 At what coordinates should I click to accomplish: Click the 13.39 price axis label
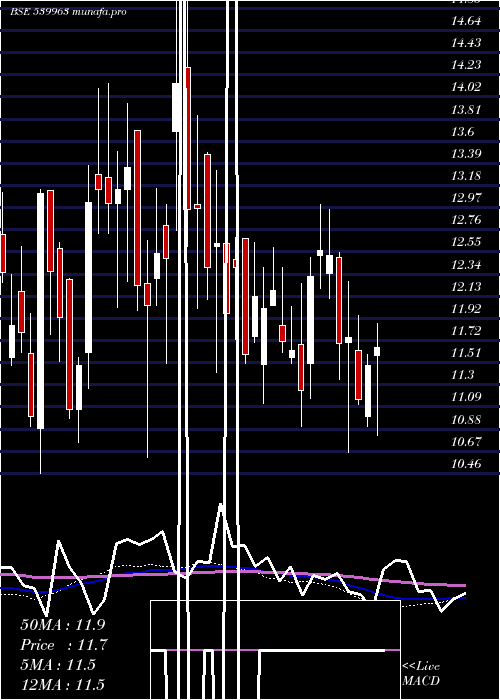click(467, 154)
